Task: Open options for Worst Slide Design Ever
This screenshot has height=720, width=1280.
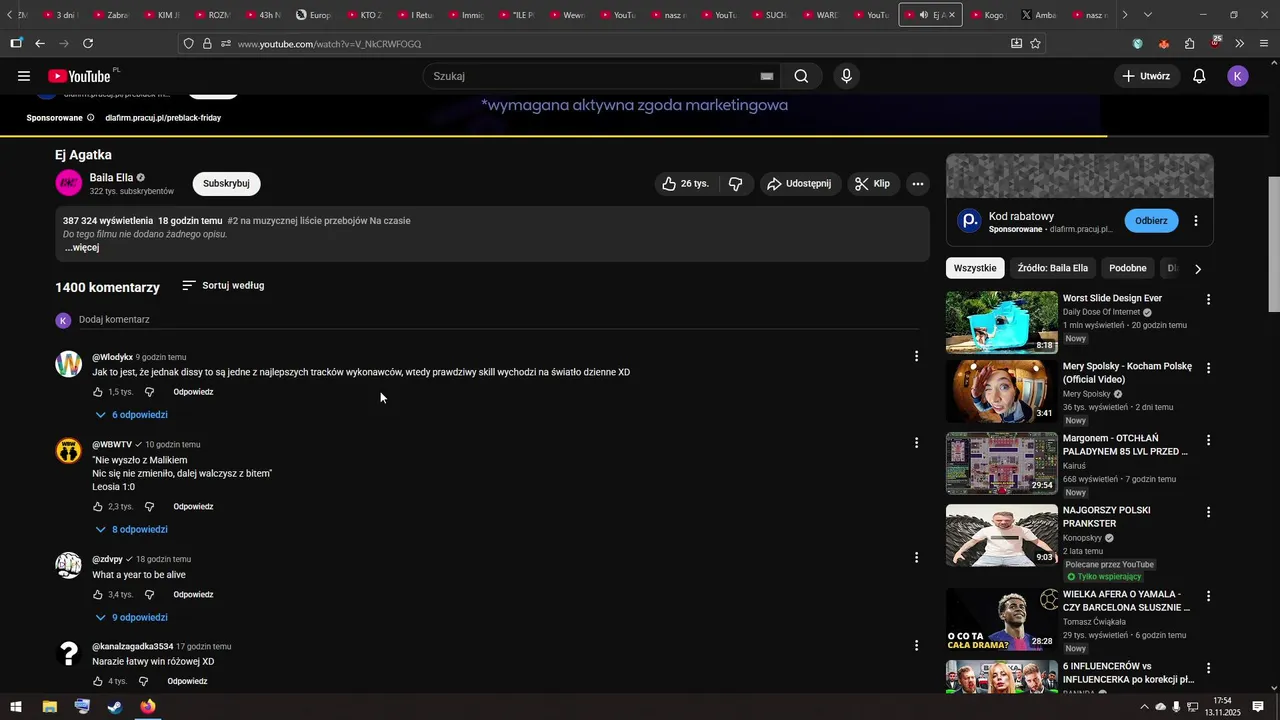Action: click(x=1208, y=299)
